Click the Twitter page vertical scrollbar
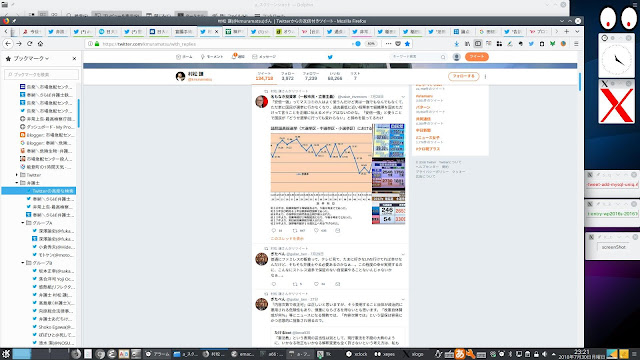This screenshot has width=640, height=360. tap(580, 82)
